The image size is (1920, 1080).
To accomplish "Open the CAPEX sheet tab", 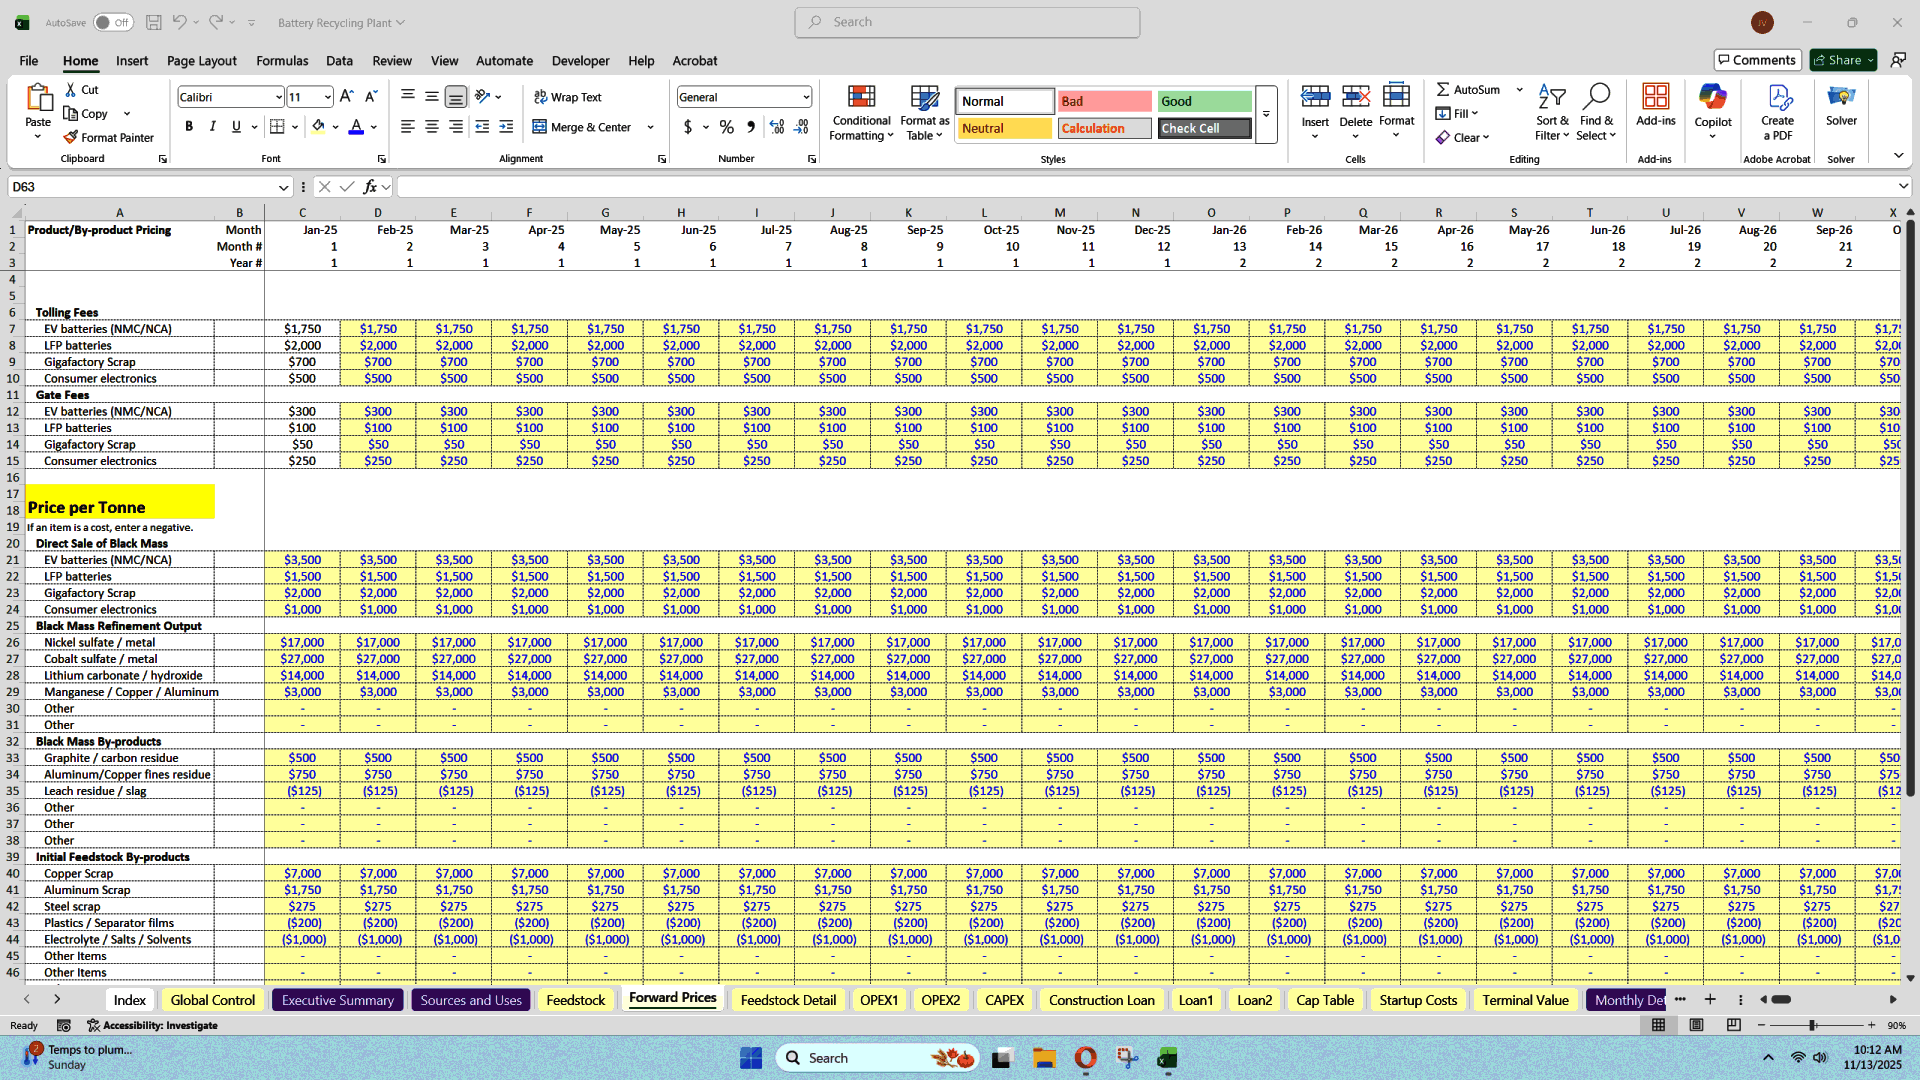I will click(x=1004, y=999).
